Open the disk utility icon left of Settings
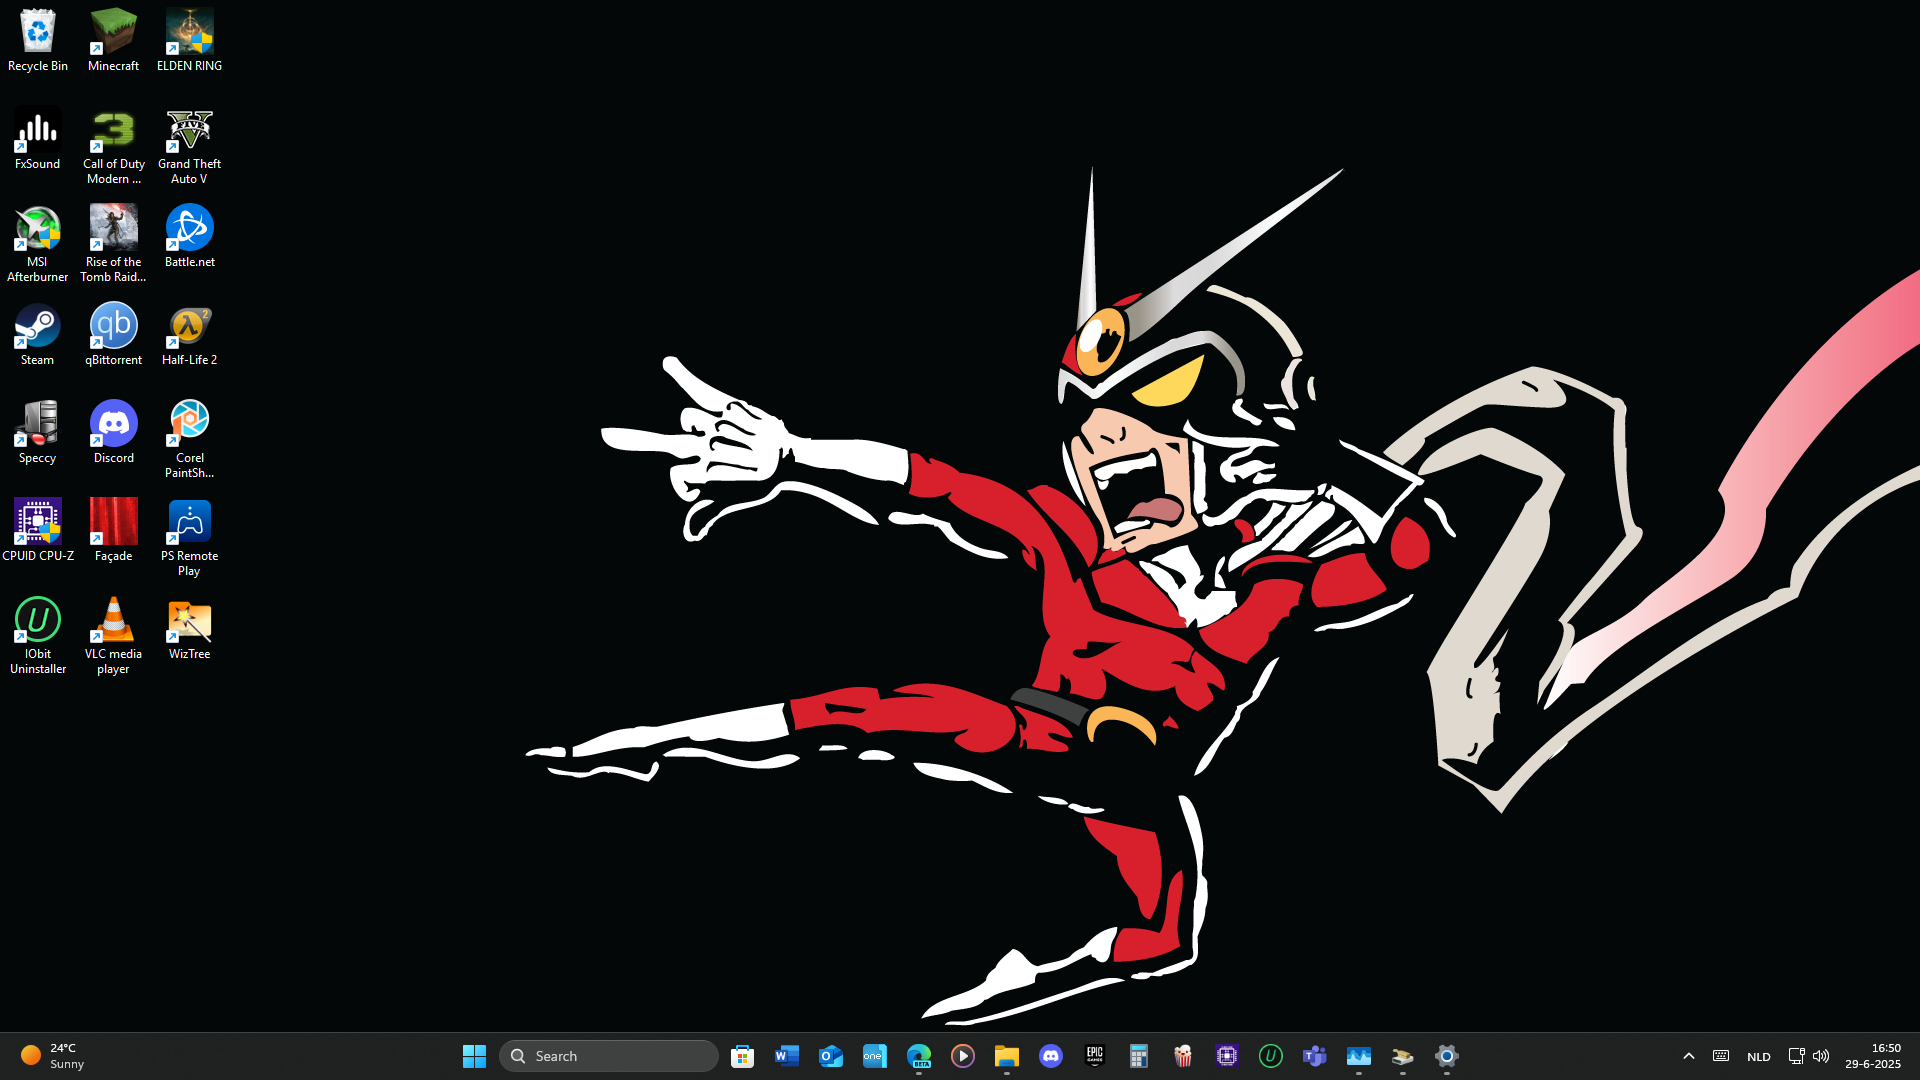This screenshot has width=1920, height=1080. coord(1403,1056)
